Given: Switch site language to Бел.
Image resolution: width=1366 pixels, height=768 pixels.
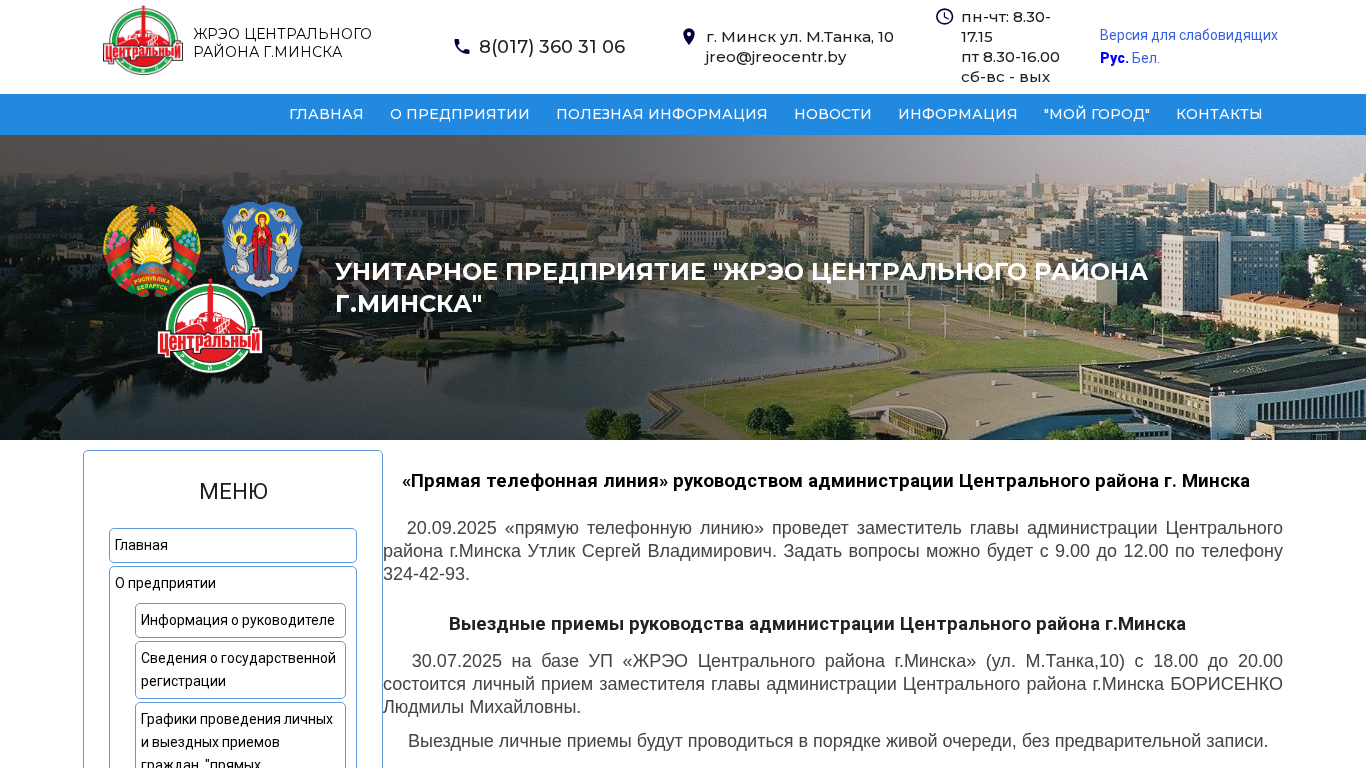Looking at the screenshot, I should click(x=1146, y=58).
